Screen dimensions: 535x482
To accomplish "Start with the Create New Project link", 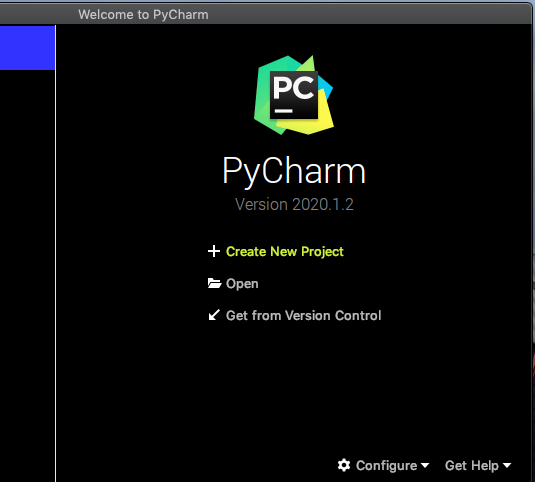I will (x=285, y=251).
